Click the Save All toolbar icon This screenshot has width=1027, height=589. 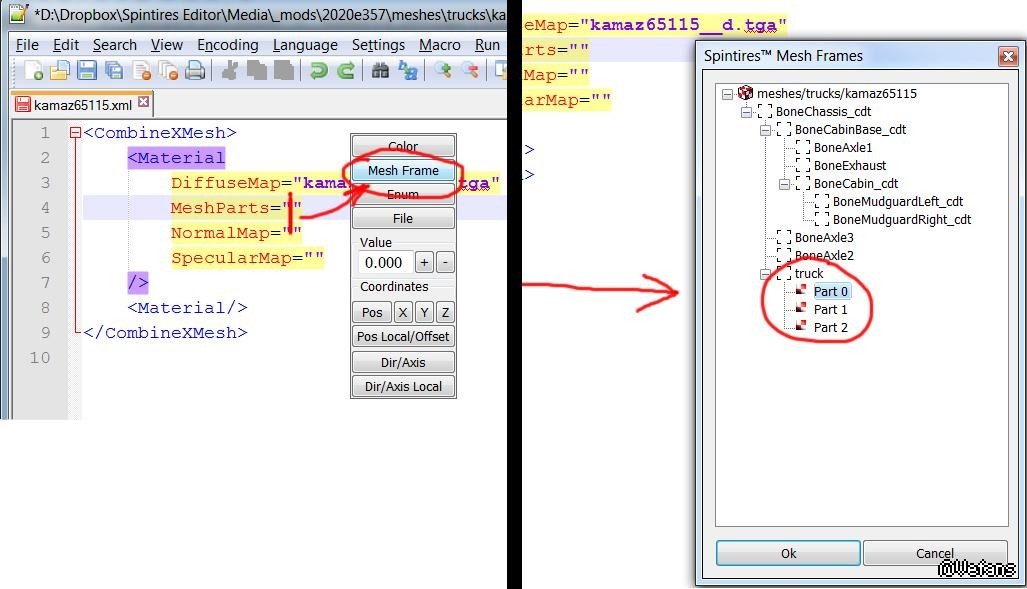[114, 70]
